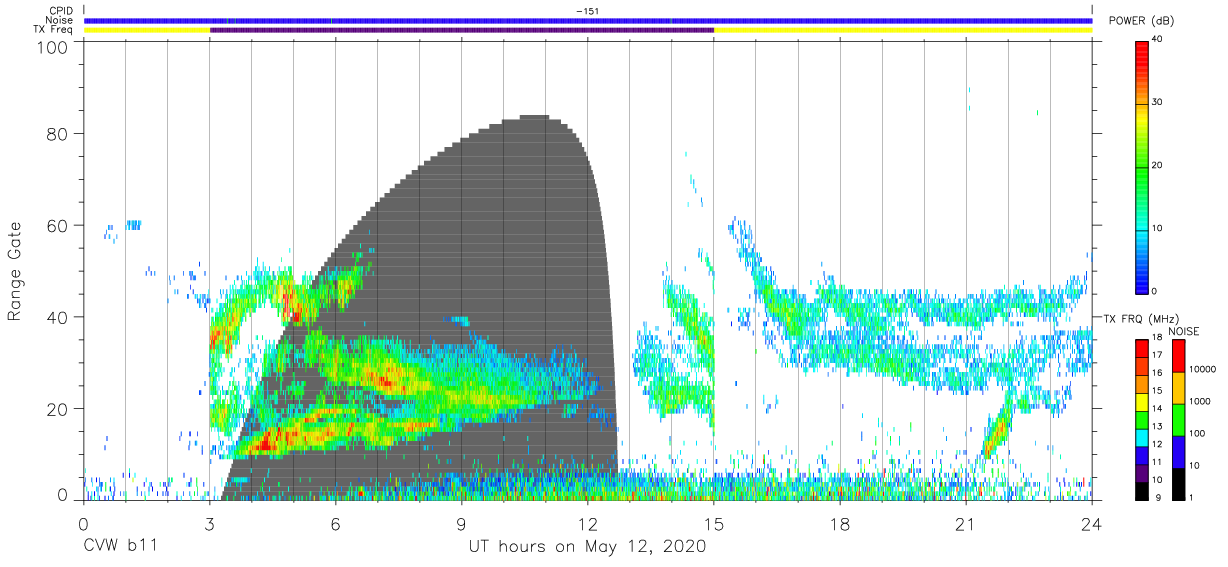Click the UT hours on May 12, 2020 title

pos(588,547)
